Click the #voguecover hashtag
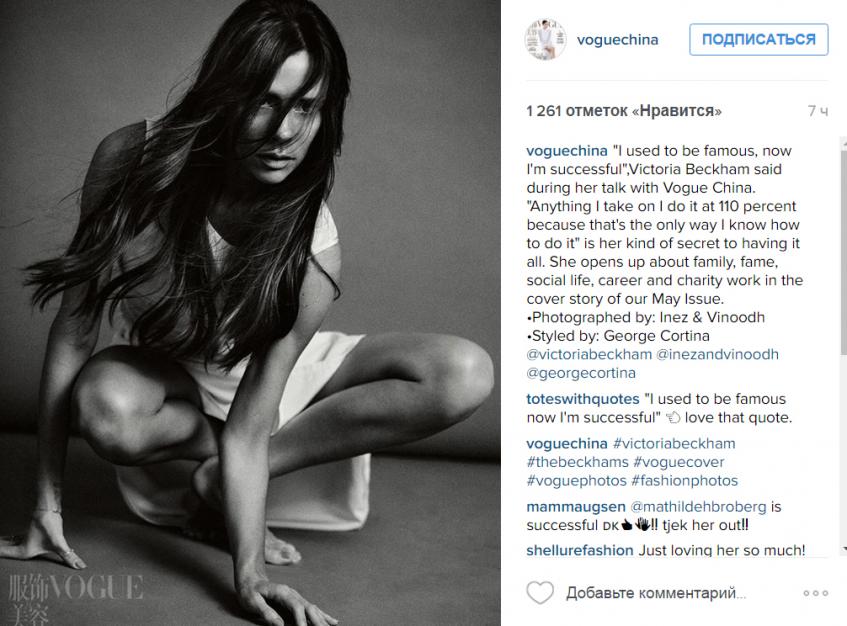The height and width of the screenshot is (626, 847). [x=678, y=462]
